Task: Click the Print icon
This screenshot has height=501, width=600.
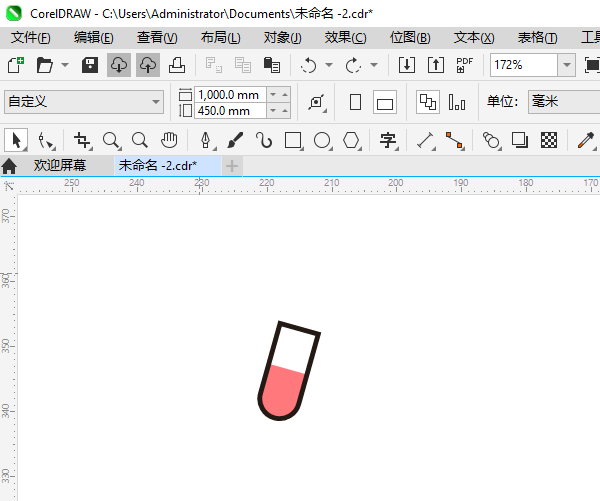Action: click(177, 65)
